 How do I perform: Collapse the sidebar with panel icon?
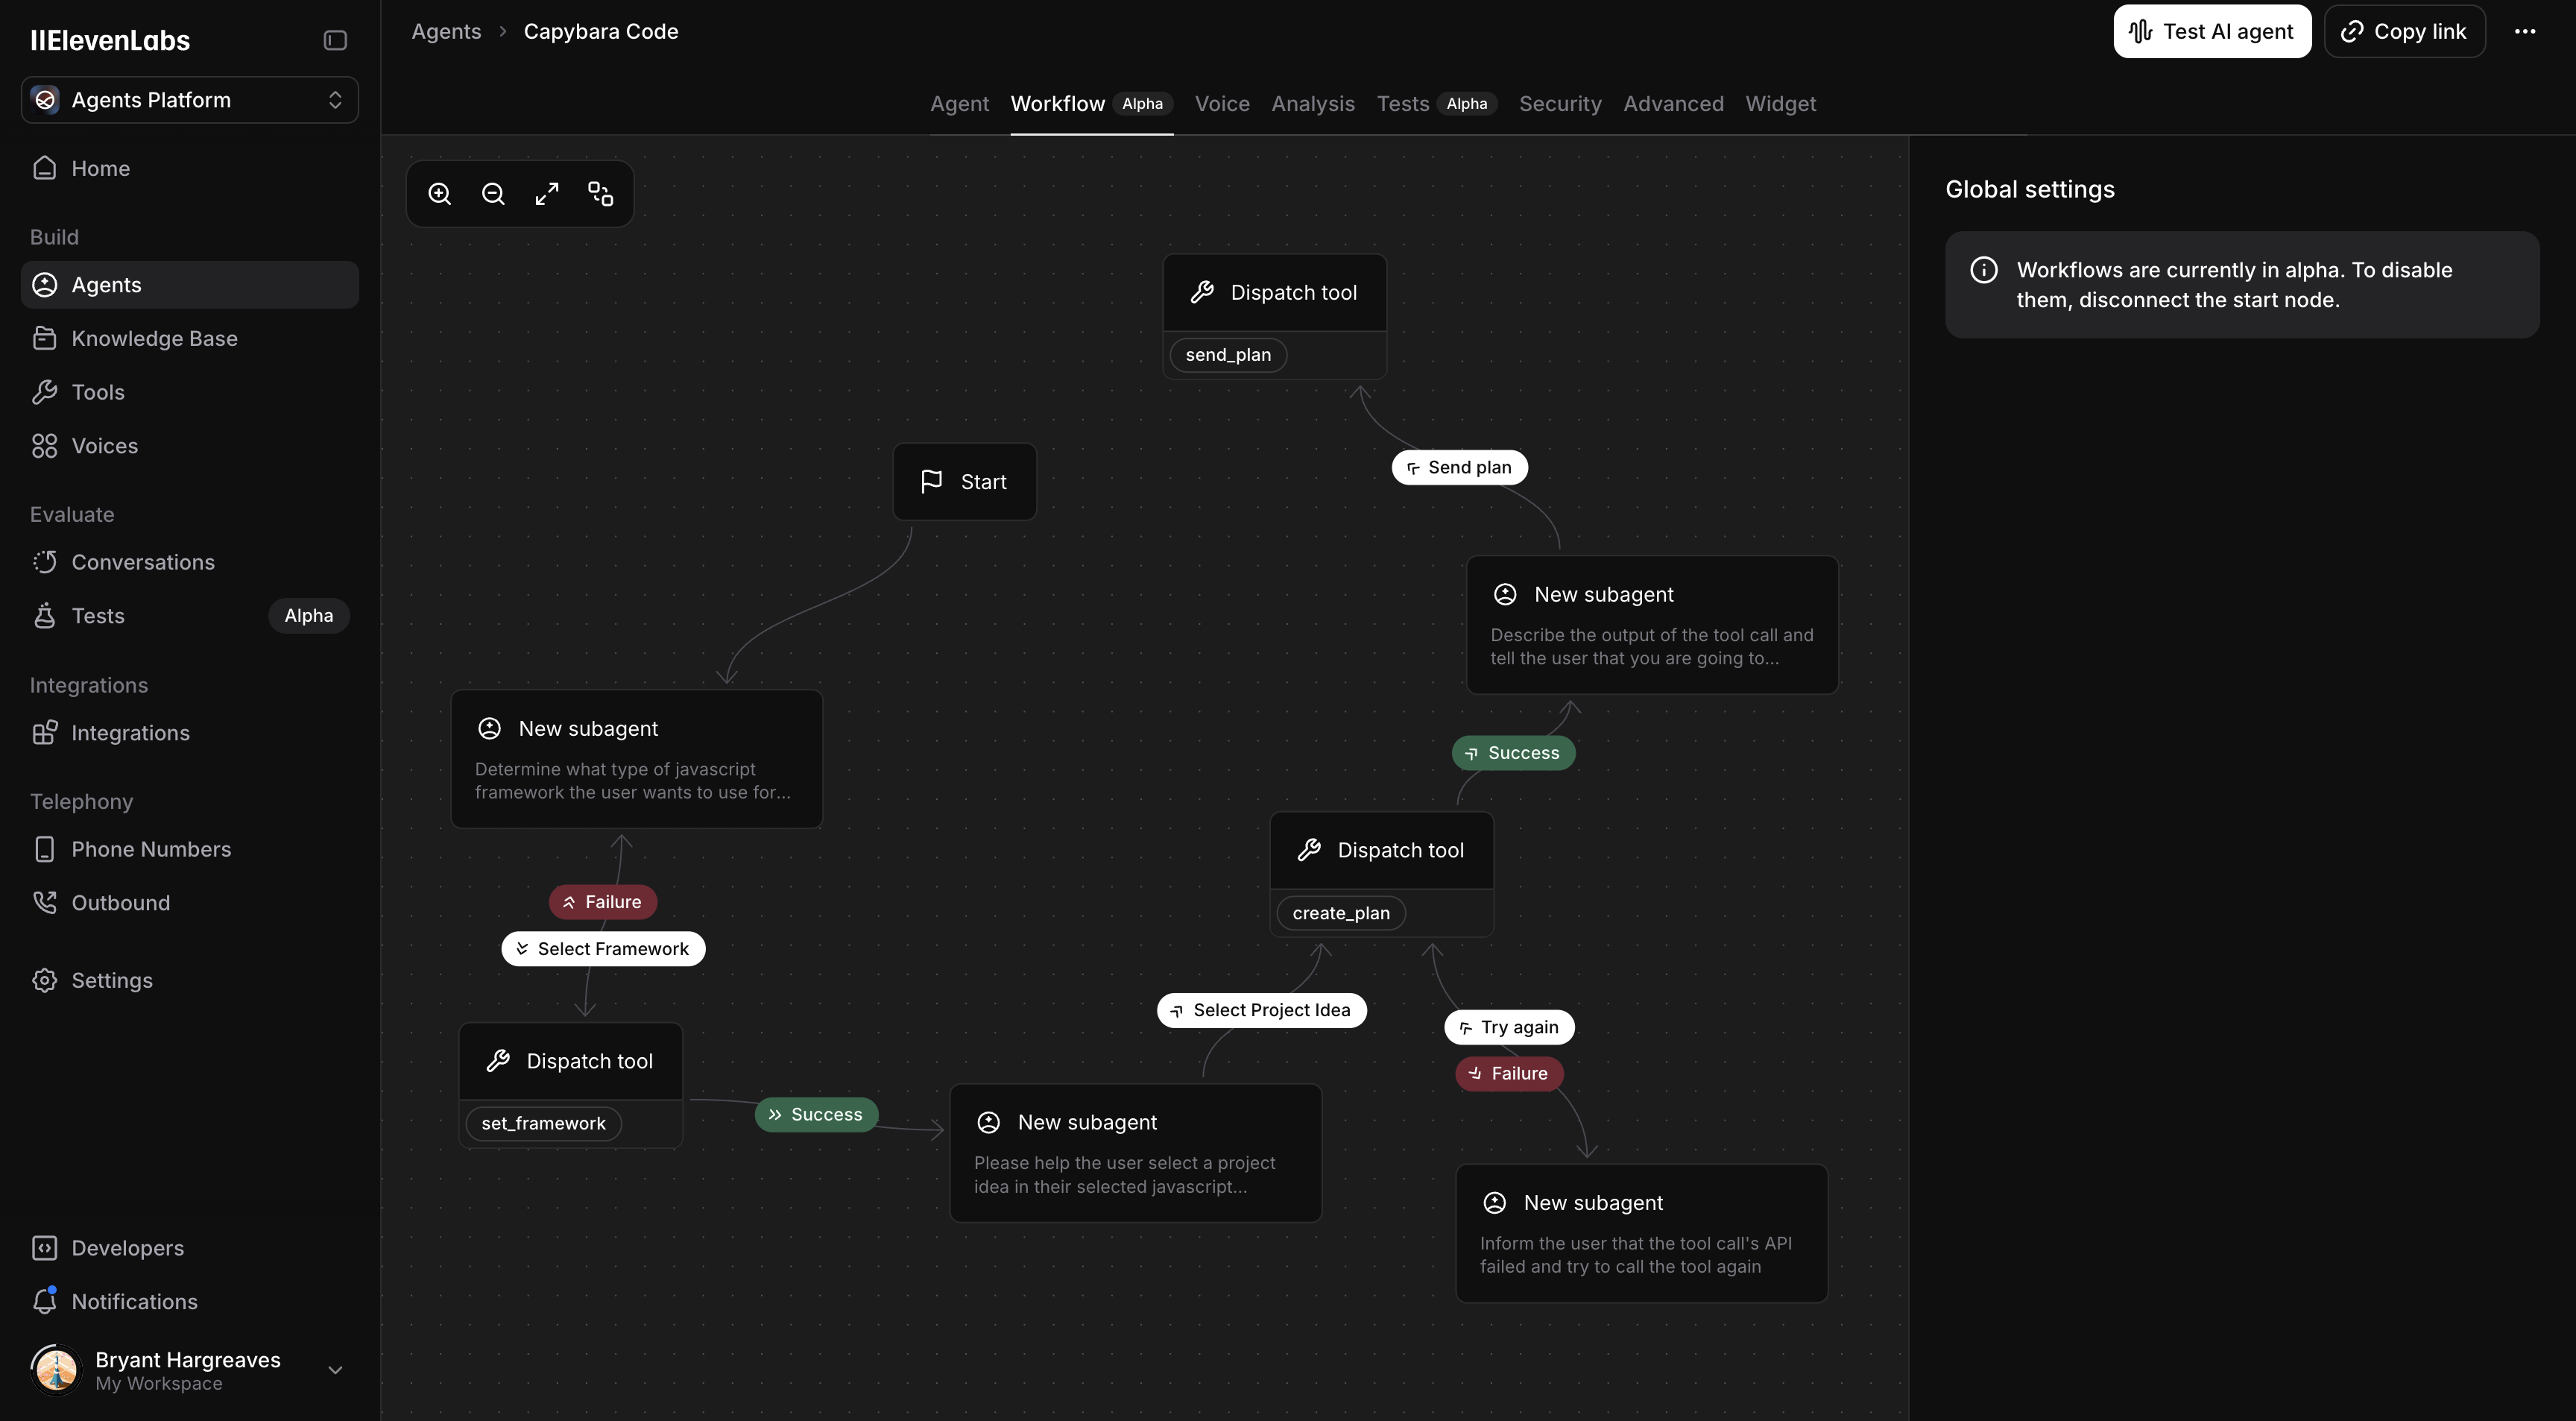tap(335, 40)
